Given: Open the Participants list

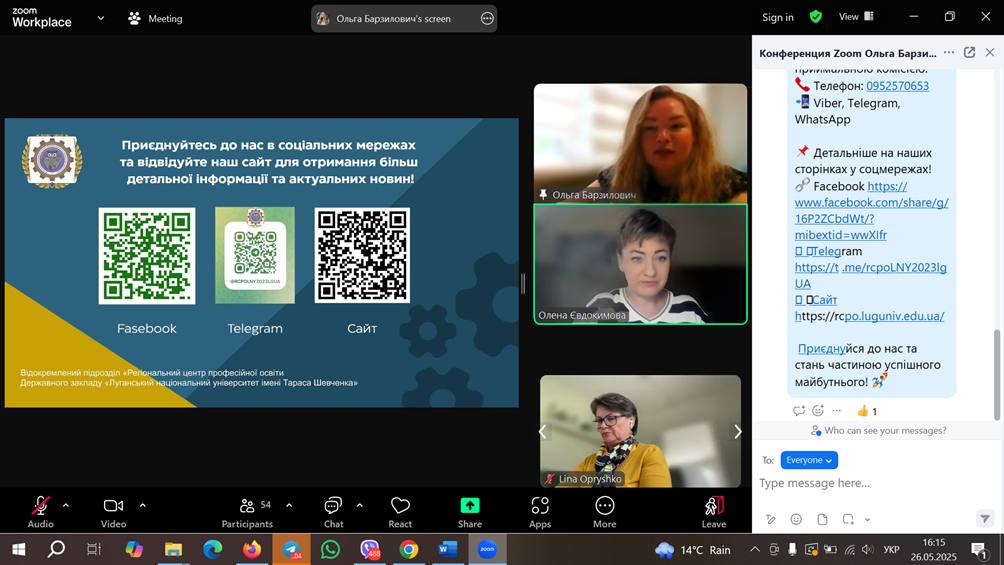Looking at the screenshot, I should 247,508.
